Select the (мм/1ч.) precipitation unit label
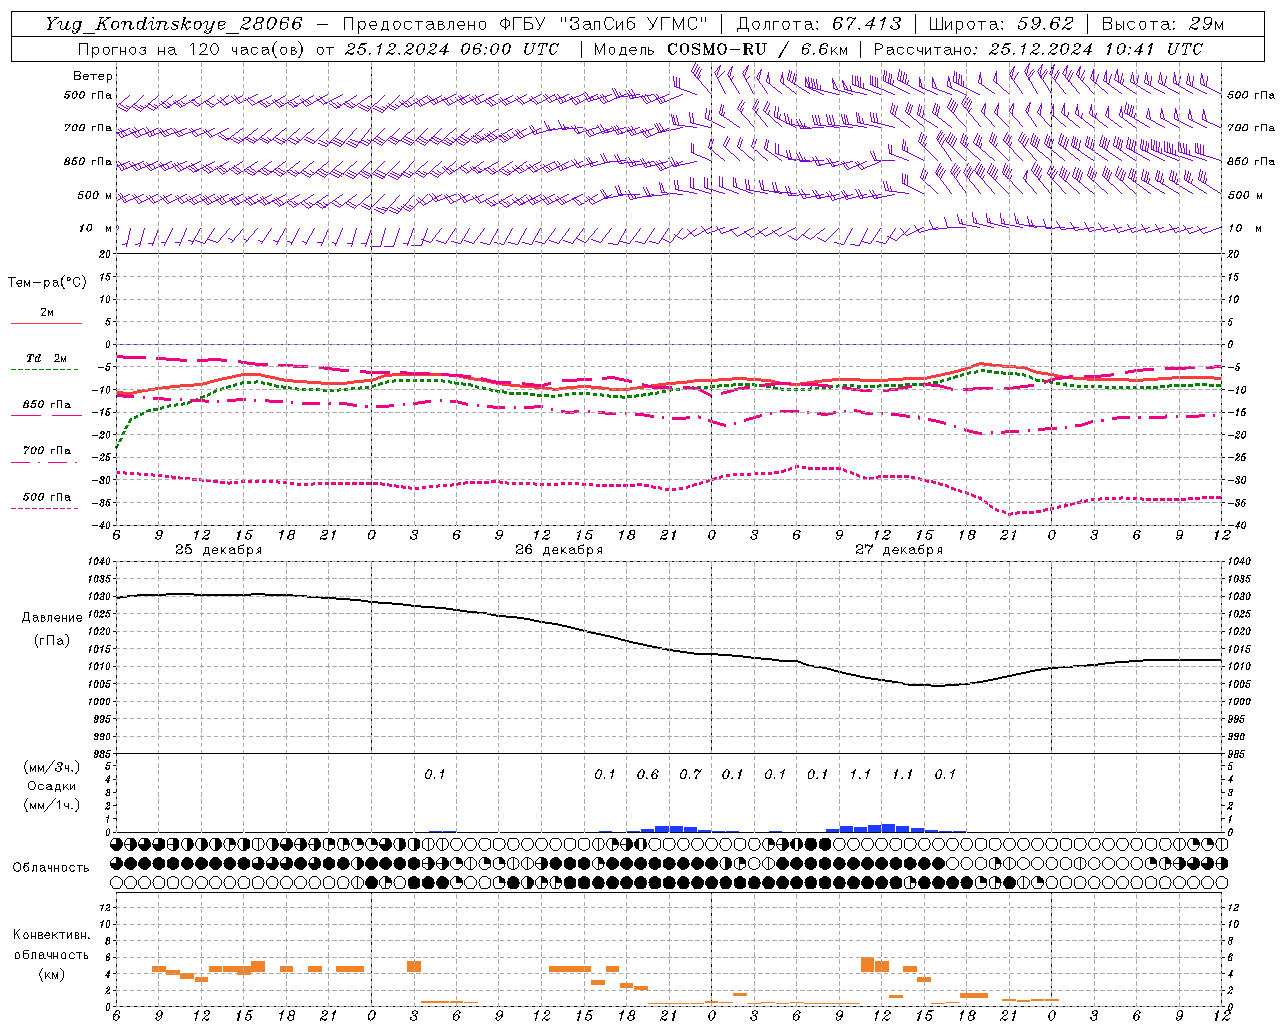 tap(52, 805)
